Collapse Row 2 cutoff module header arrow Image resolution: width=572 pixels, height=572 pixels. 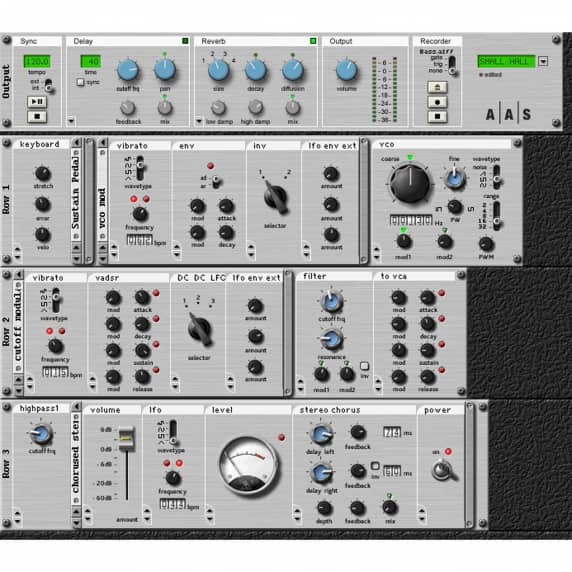pyautogui.click(x=19, y=274)
